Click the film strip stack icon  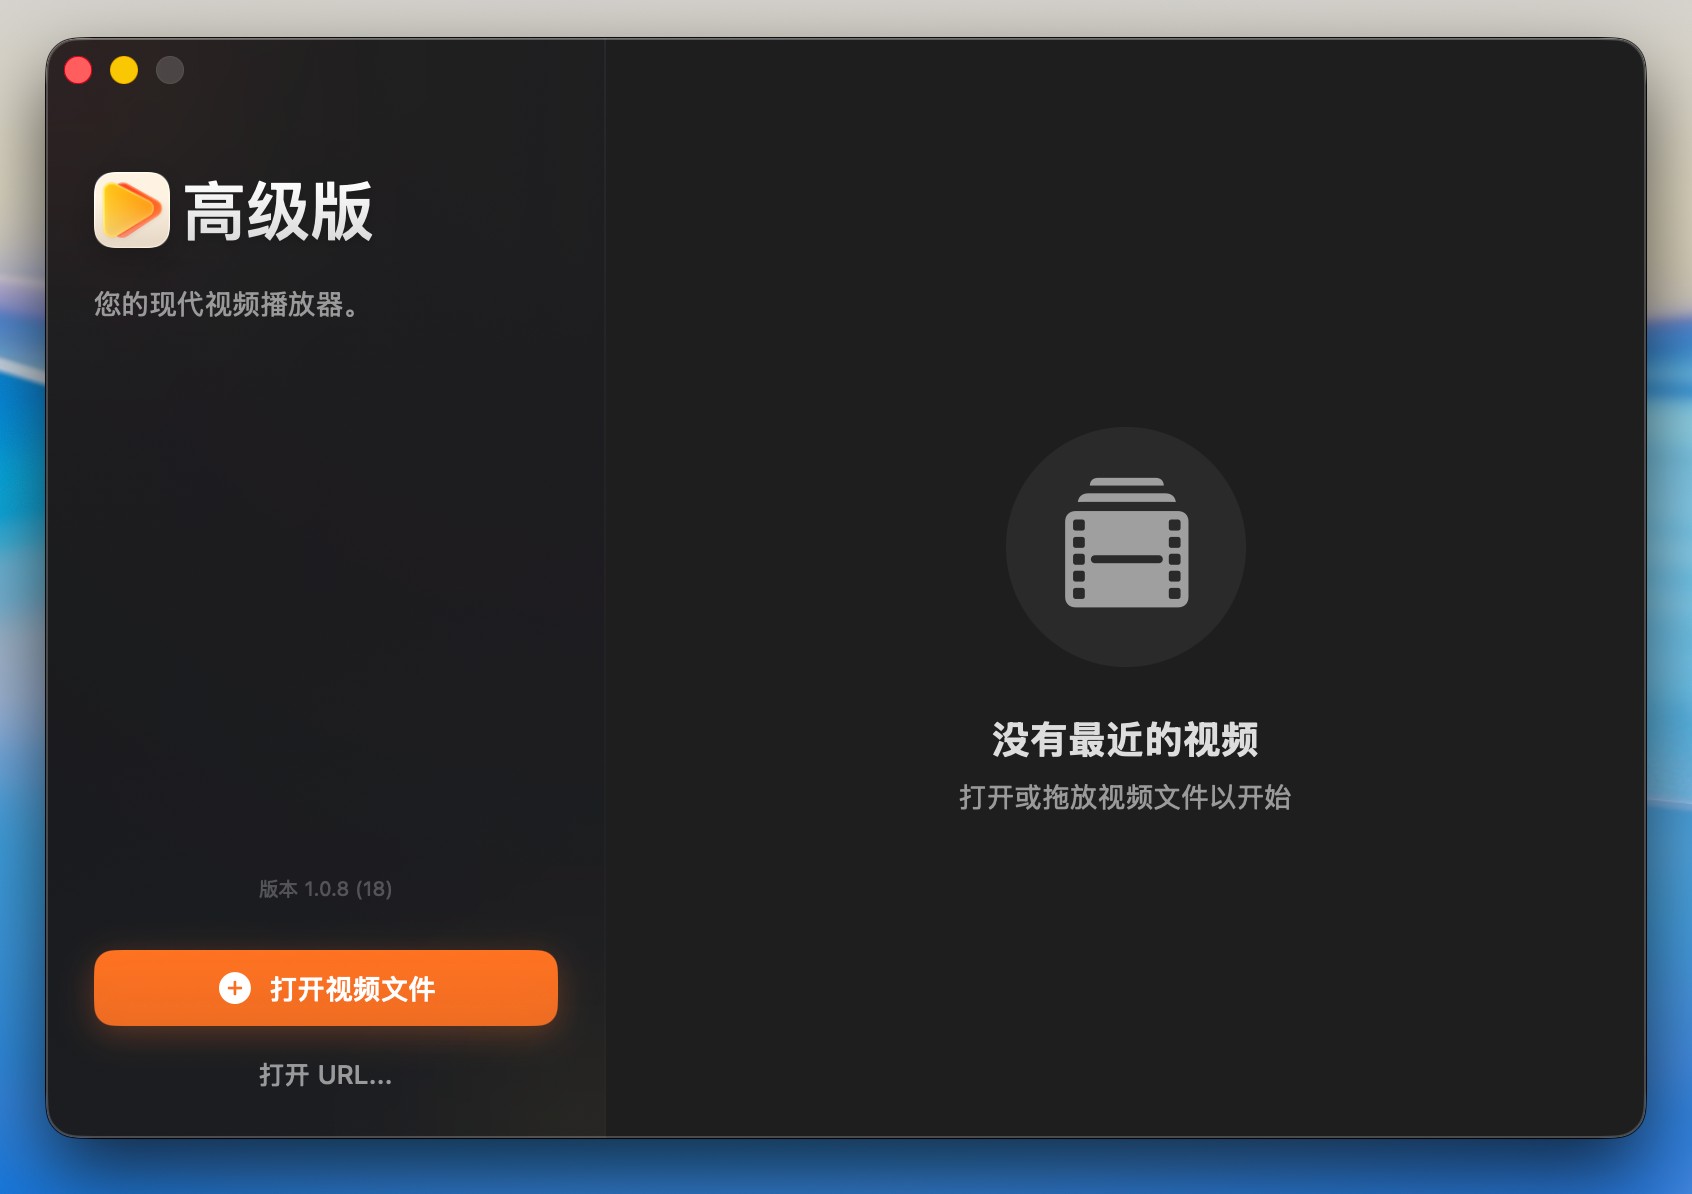pyautogui.click(x=1126, y=543)
